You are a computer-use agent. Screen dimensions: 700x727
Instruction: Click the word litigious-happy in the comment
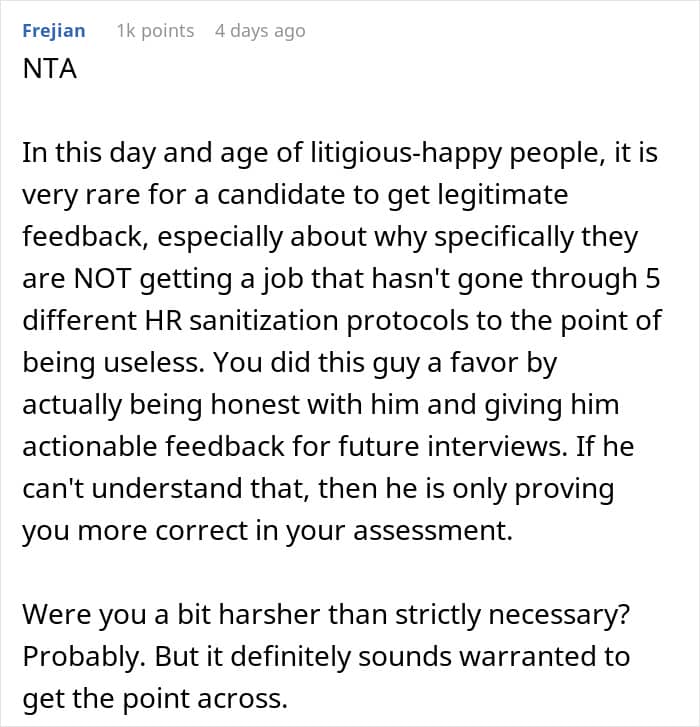(406, 153)
